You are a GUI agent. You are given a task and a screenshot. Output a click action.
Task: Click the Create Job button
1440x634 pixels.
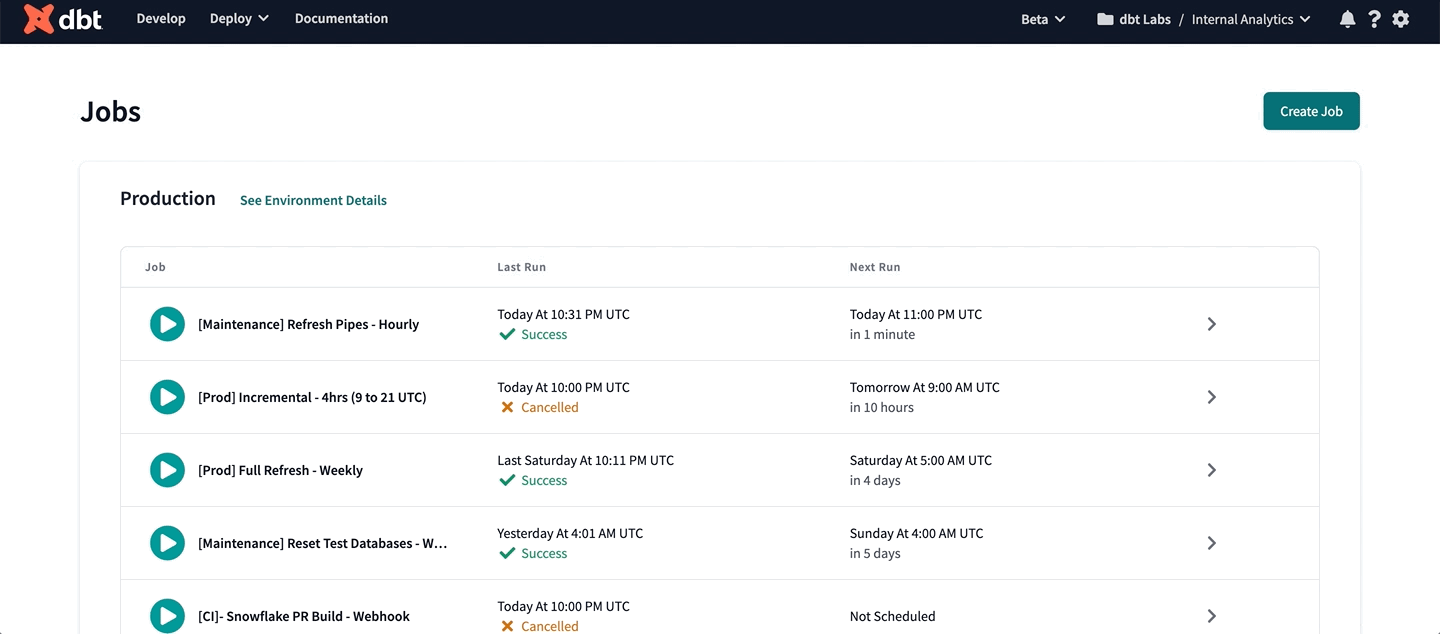click(x=1311, y=111)
